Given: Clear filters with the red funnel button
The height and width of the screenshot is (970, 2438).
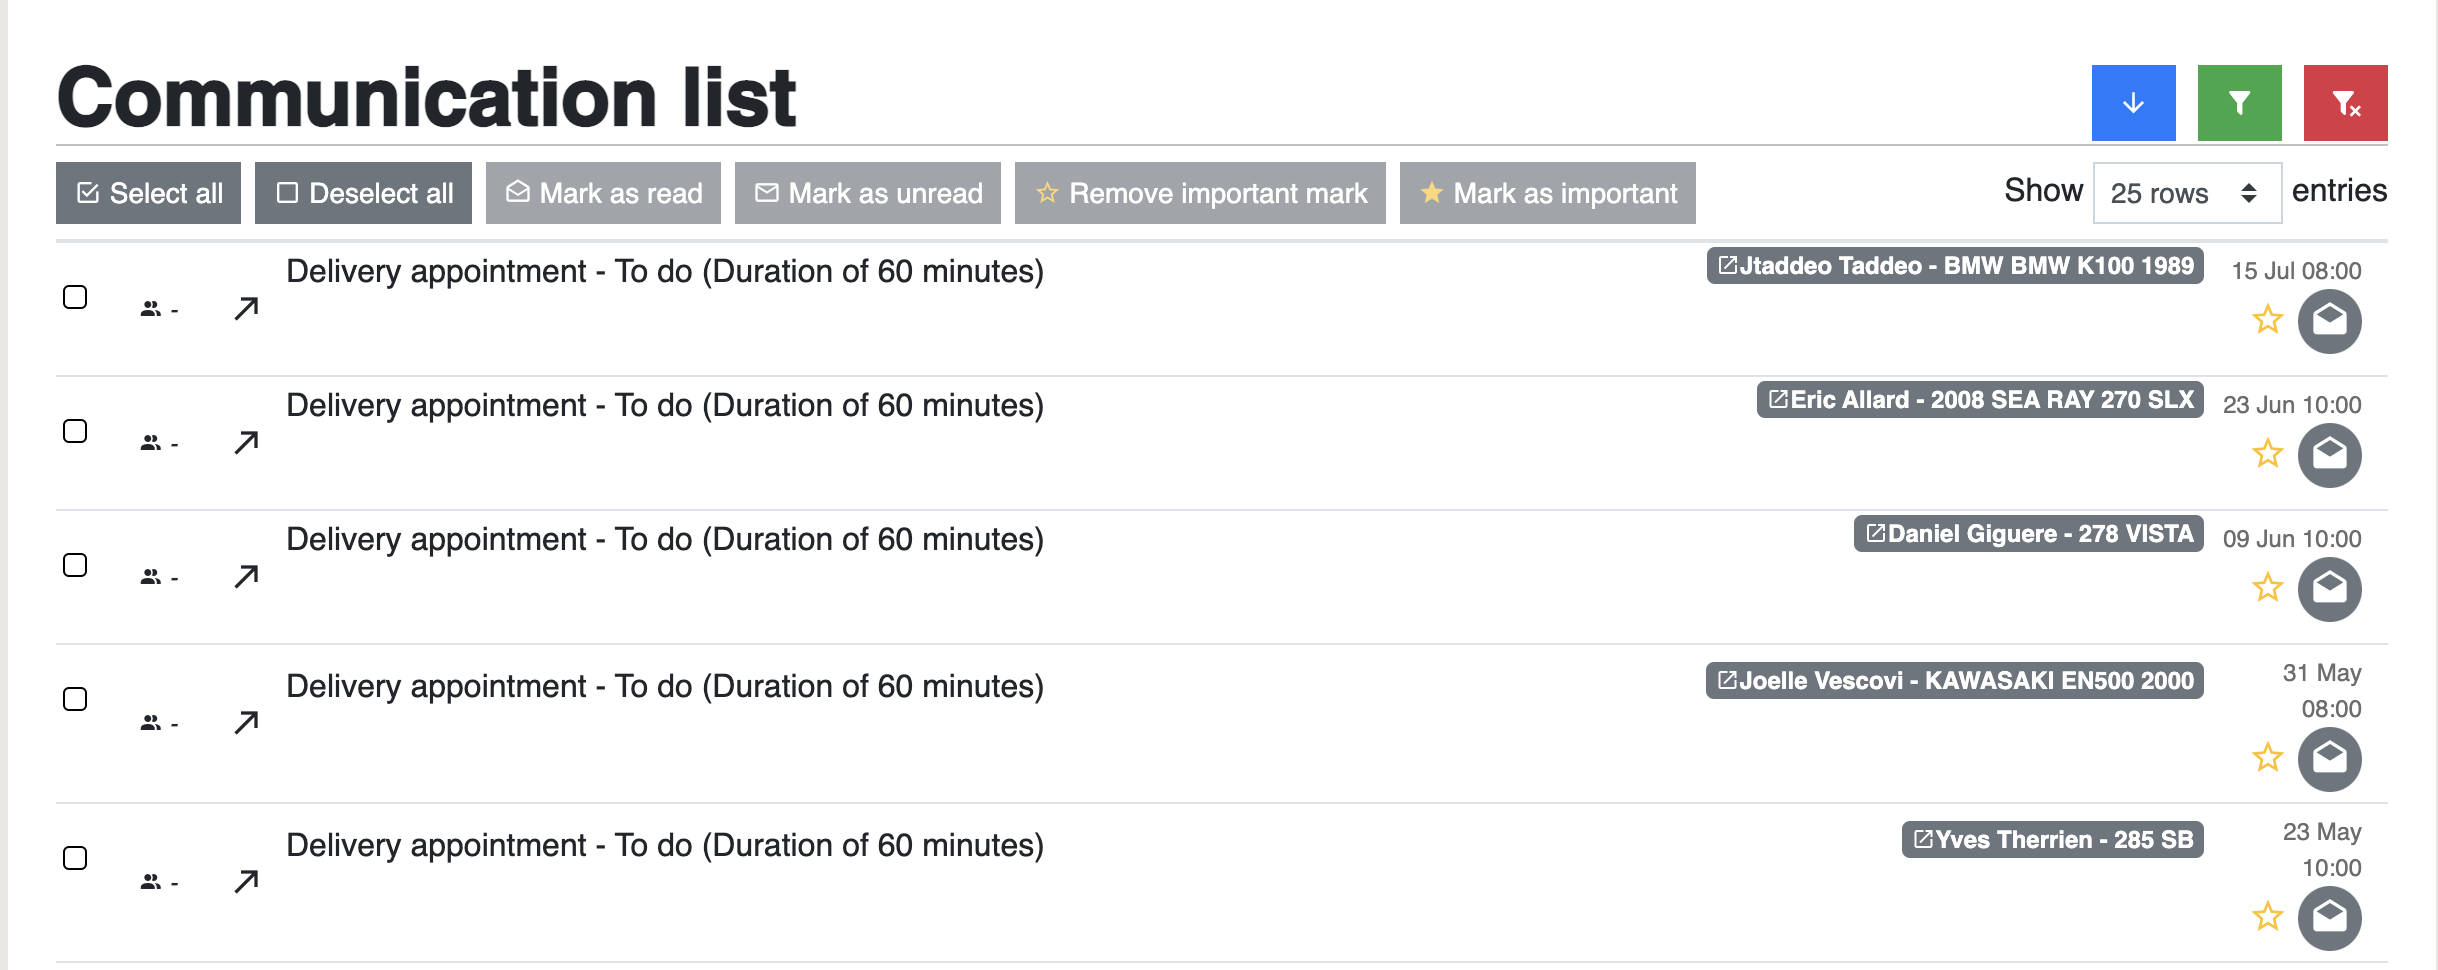Looking at the screenshot, I should click(2345, 103).
